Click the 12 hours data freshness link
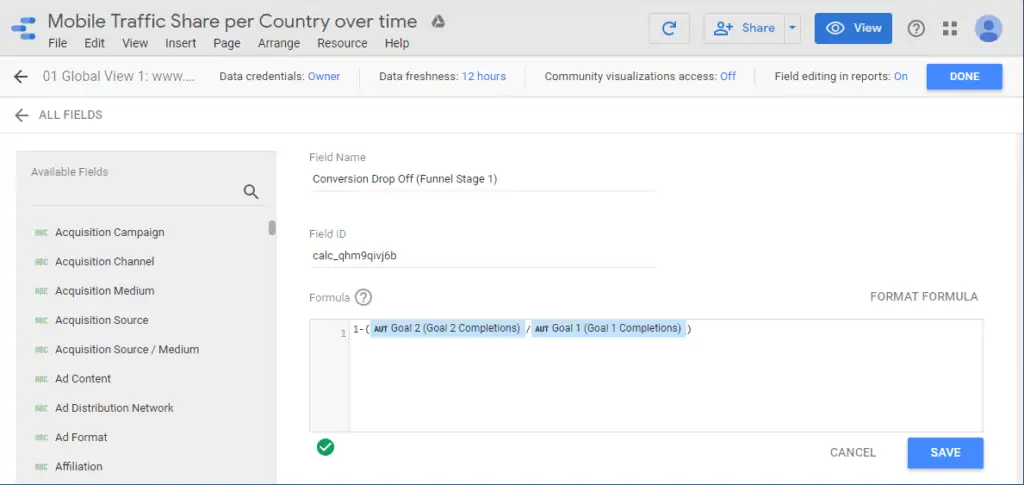1024x485 pixels. (x=484, y=76)
